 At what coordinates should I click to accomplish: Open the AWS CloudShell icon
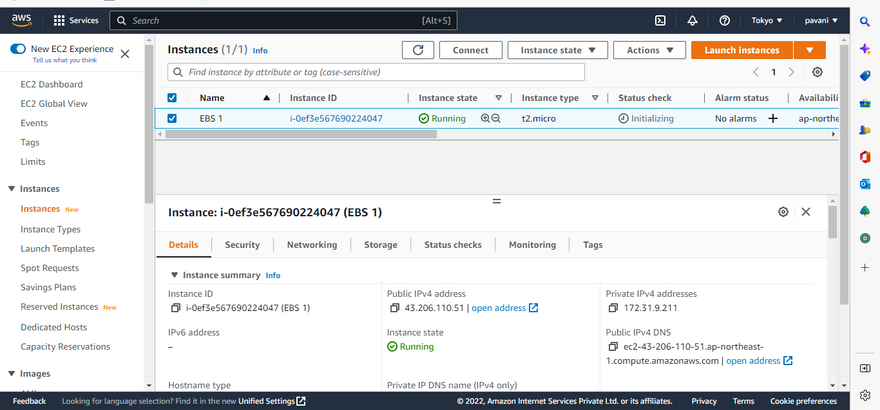pos(660,20)
